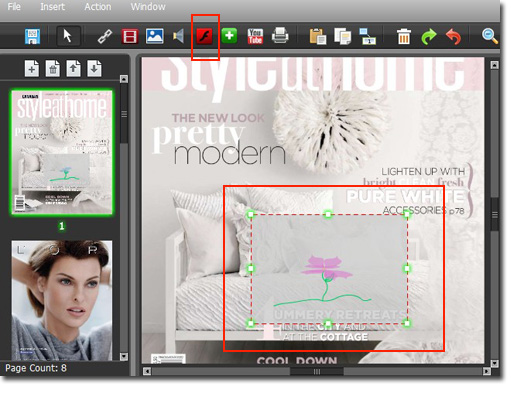Insert a movie with film icon
This screenshot has height=400, width=526.
tap(129, 36)
